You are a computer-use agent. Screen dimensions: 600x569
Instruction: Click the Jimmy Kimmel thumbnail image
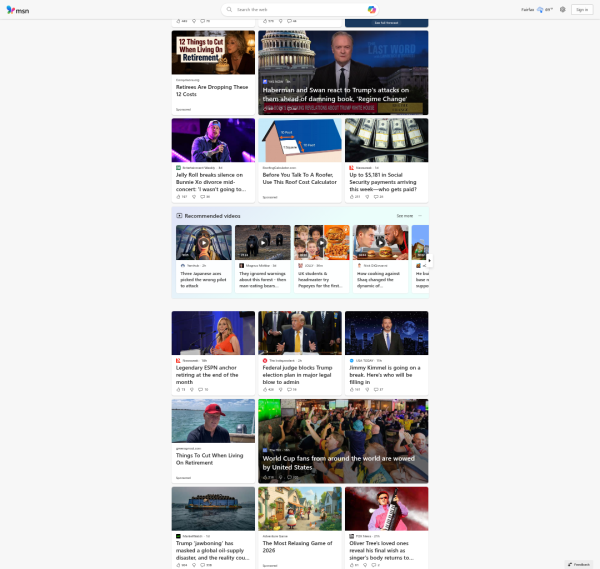click(x=386, y=333)
